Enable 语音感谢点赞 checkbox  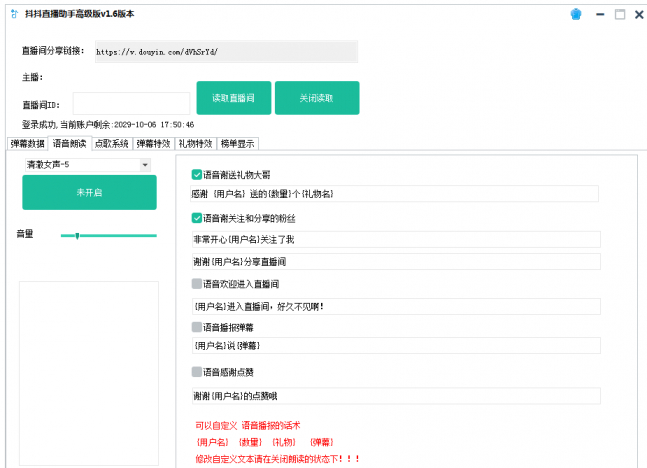pos(196,372)
